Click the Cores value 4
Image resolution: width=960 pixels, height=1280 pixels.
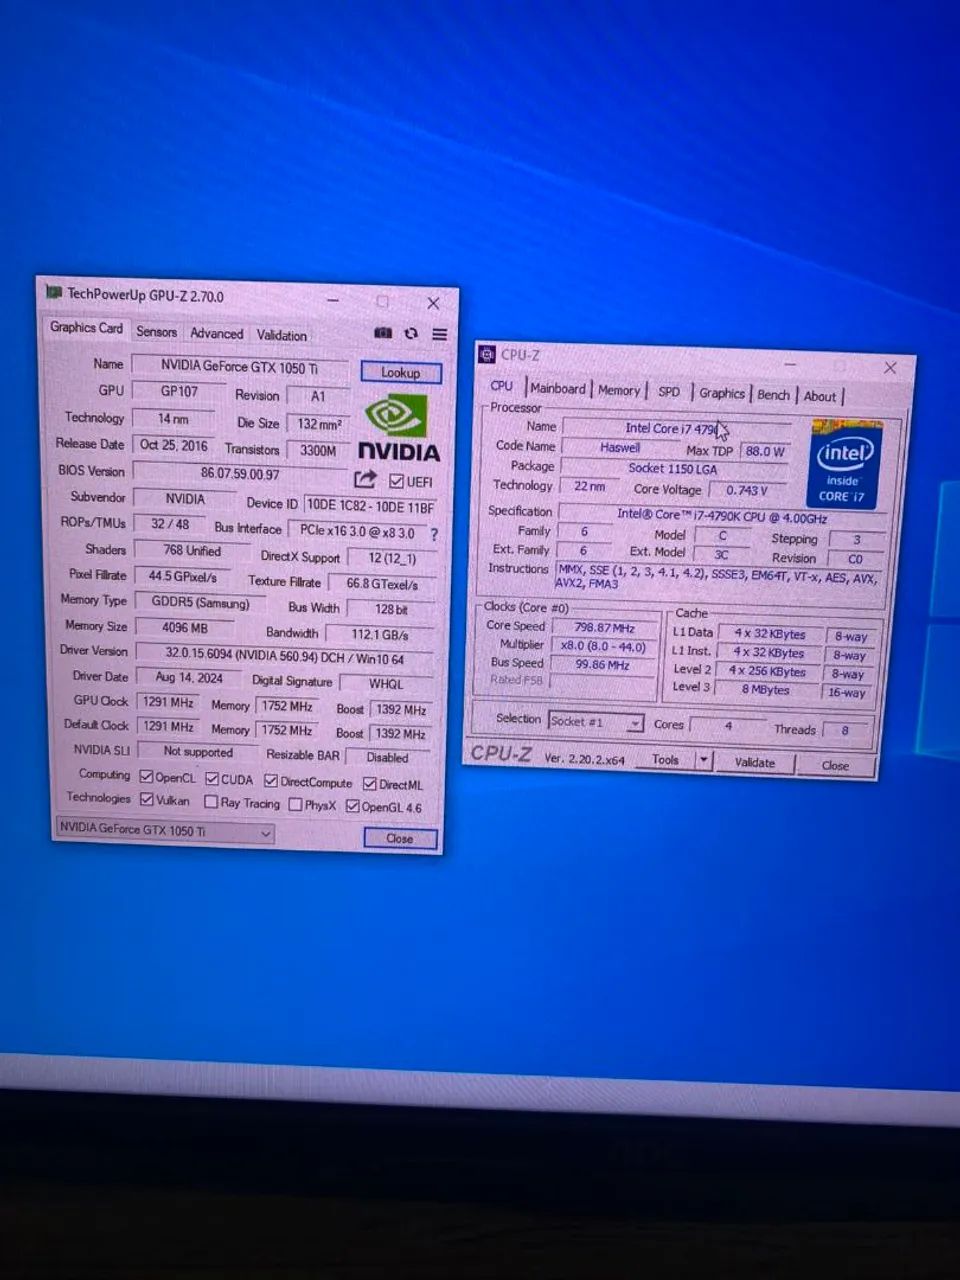pyautogui.click(x=728, y=725)
